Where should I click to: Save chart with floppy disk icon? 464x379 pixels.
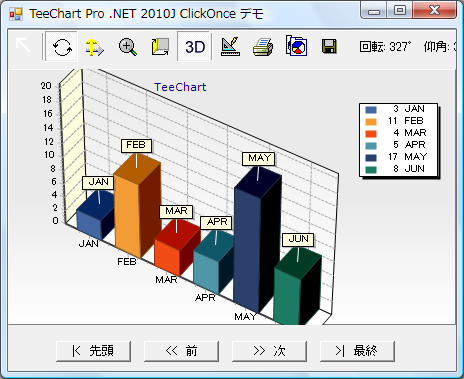[329, 47]
